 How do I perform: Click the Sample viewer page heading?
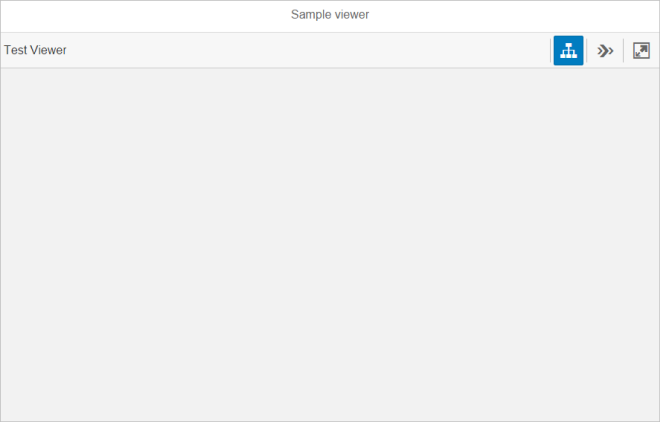pyautogui.click(x=330, y=14)
